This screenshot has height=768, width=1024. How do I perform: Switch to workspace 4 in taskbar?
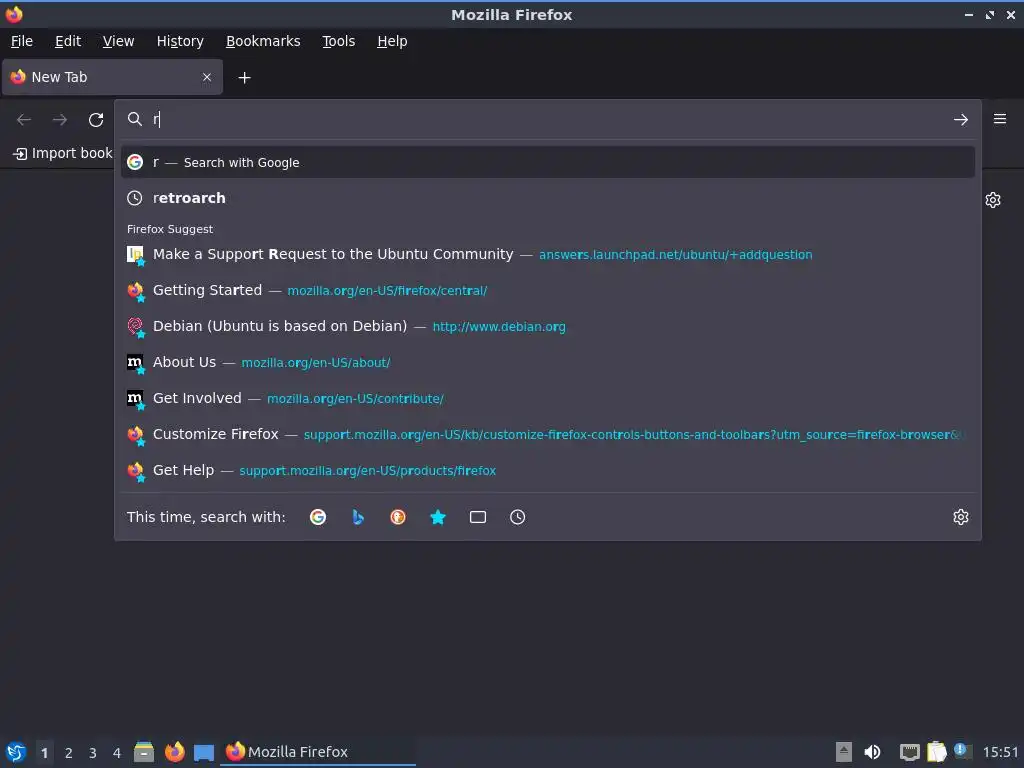pyautogui.click(x=117, y=752)
